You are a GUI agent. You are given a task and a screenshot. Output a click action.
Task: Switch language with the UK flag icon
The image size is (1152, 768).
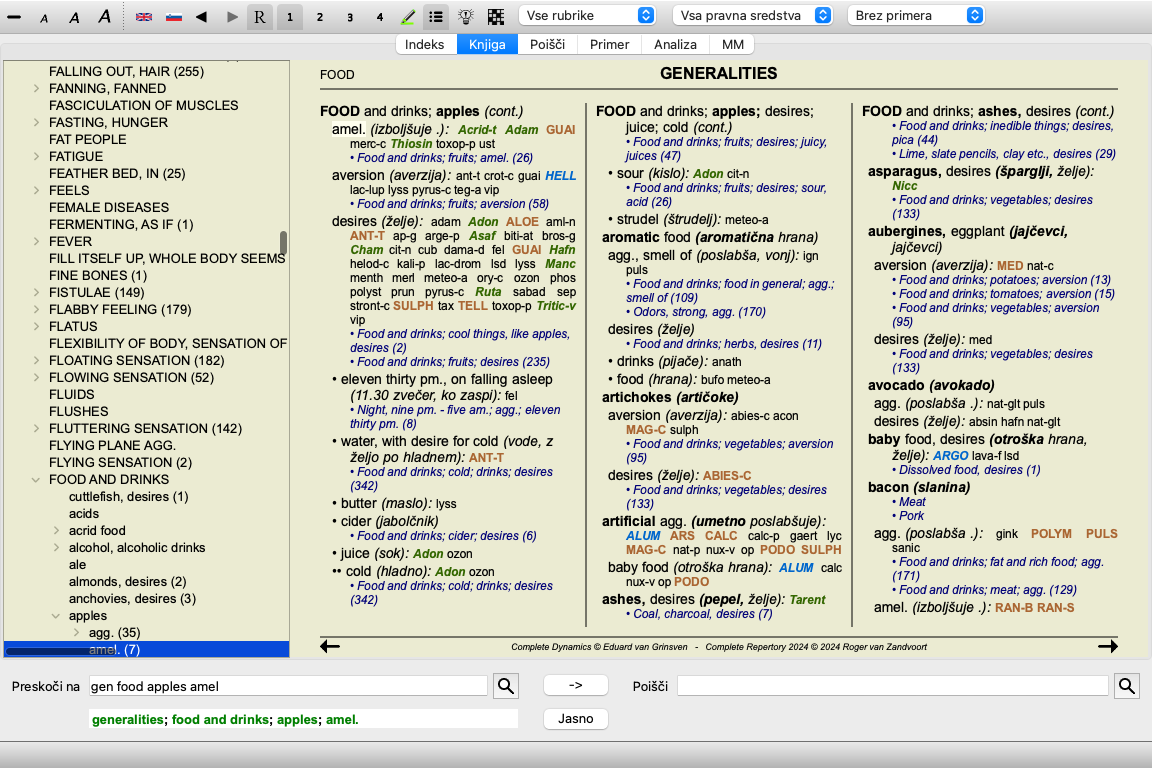pos(144,17)
